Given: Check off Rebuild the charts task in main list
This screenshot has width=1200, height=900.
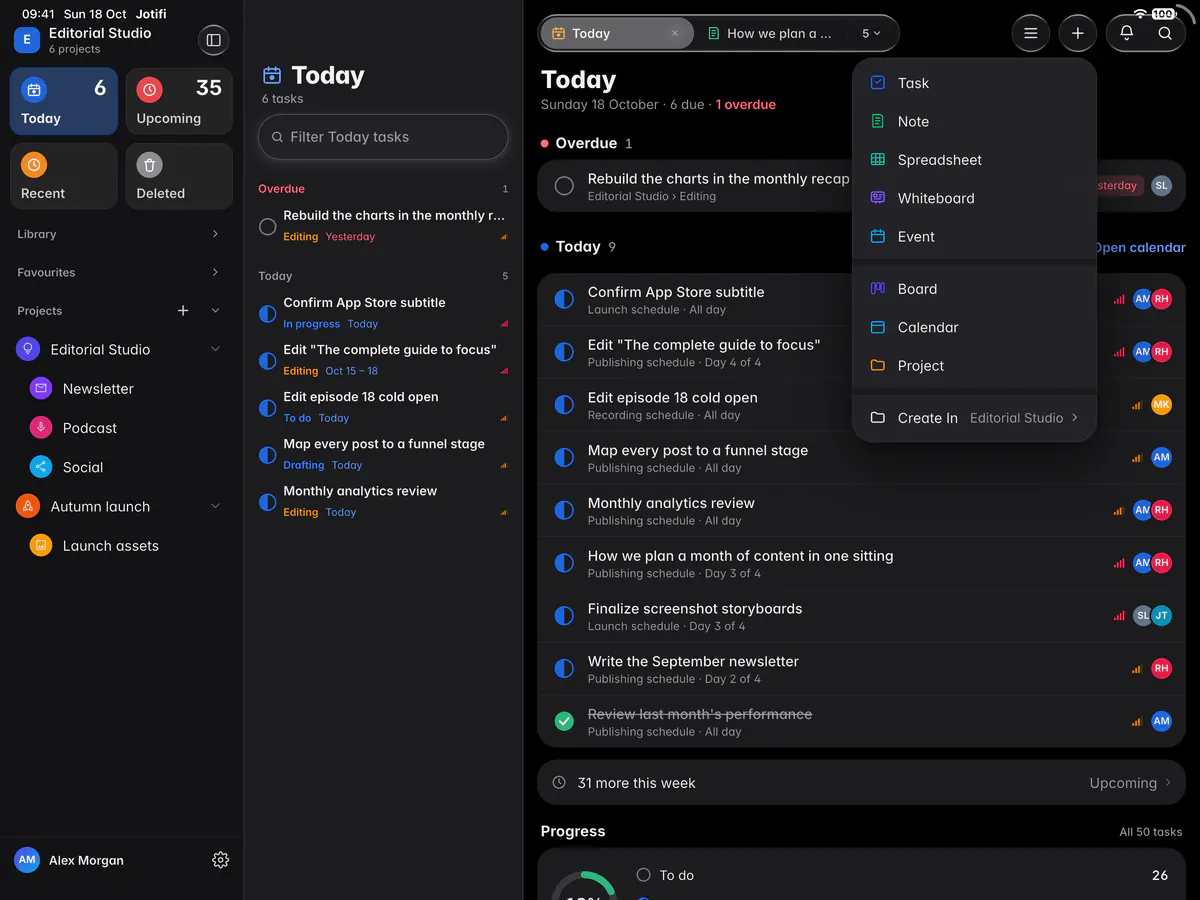Looking at the screenshot, I should click(564, 186).
